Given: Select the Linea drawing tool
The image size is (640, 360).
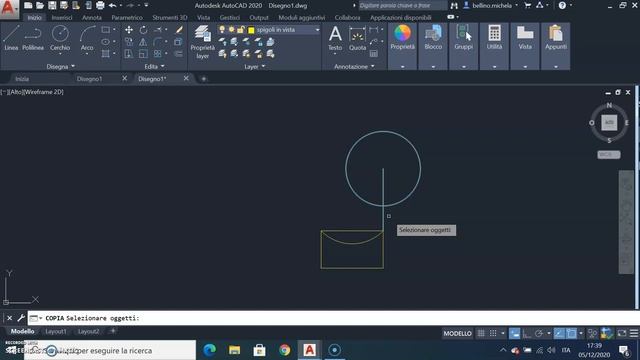Looking at the screenshot, I should [11, 38].
